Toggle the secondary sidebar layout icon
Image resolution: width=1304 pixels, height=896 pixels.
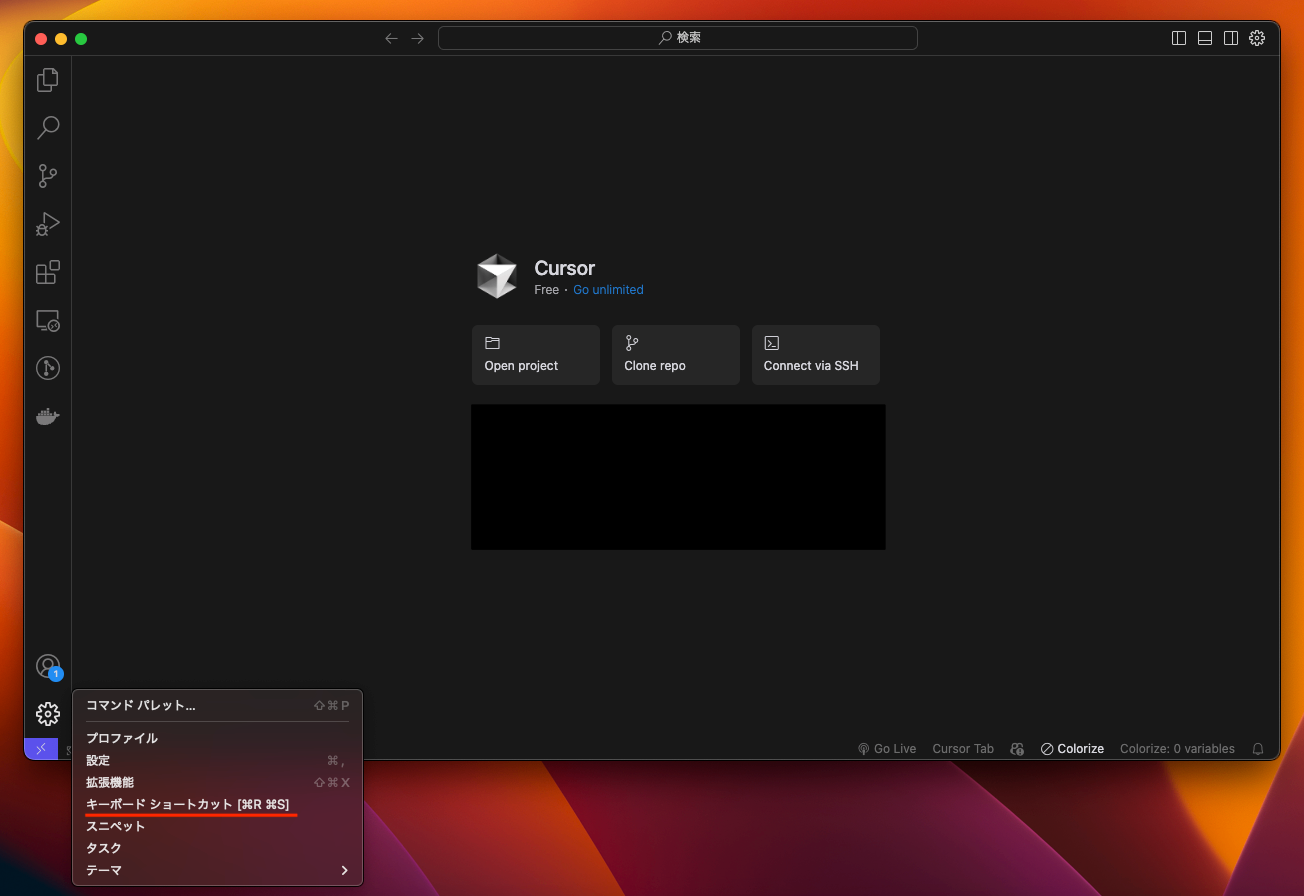coord(1231,38)
